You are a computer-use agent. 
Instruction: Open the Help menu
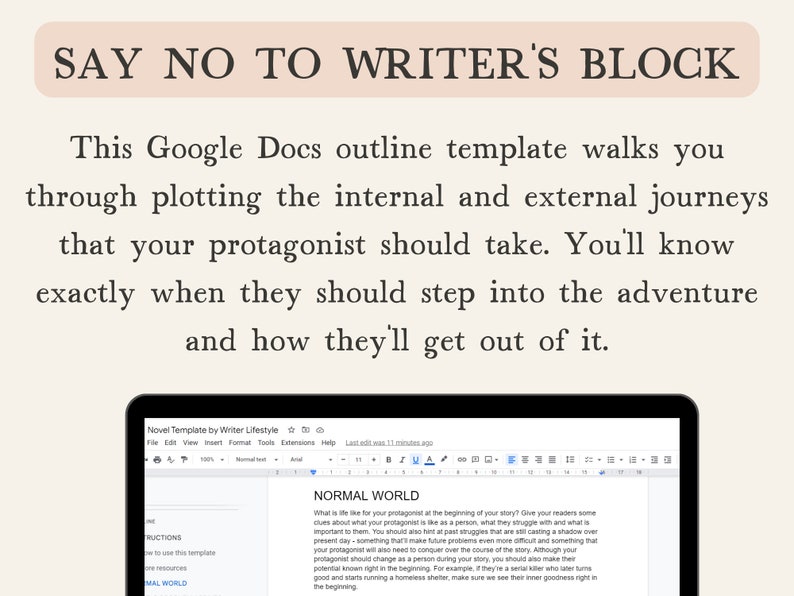(328, 443)
